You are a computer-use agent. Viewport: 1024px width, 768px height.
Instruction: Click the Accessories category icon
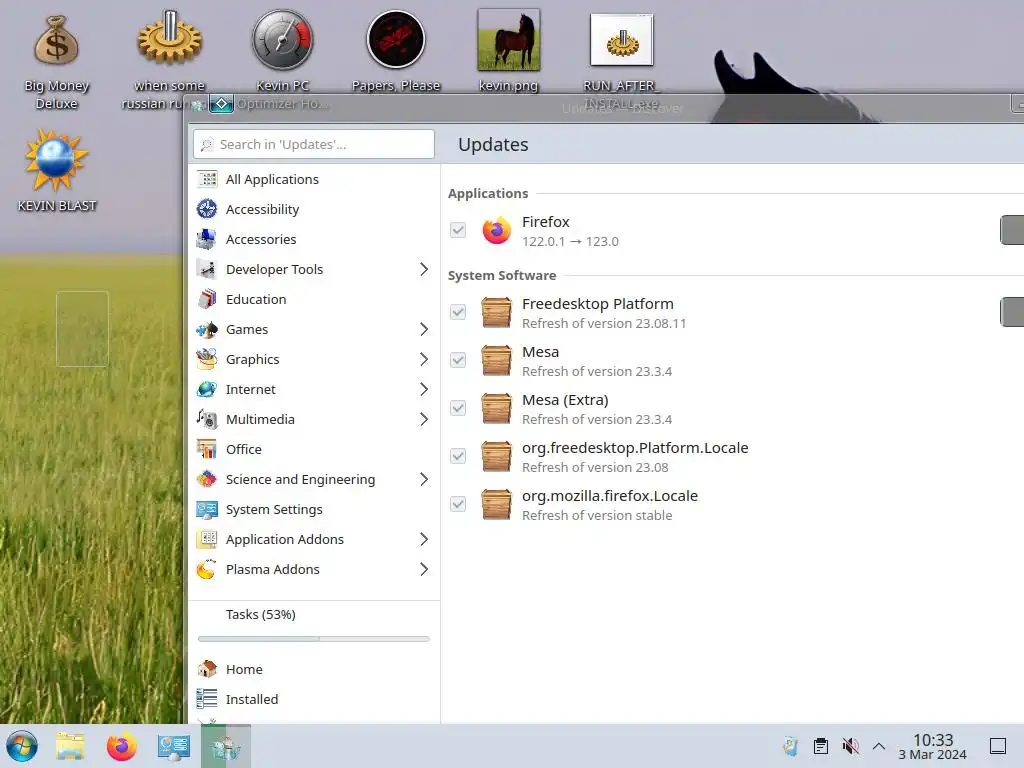(x=207, y=239)
